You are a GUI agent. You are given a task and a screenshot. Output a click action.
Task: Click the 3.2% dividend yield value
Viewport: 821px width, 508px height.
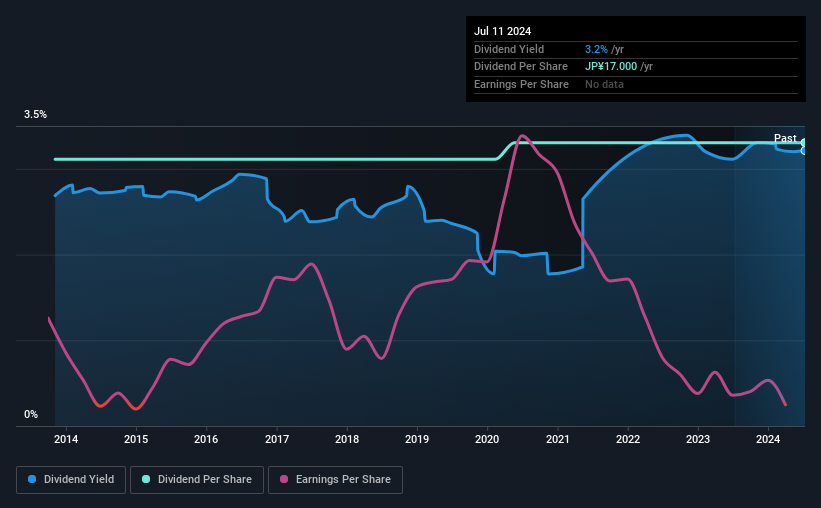point(596,49)
